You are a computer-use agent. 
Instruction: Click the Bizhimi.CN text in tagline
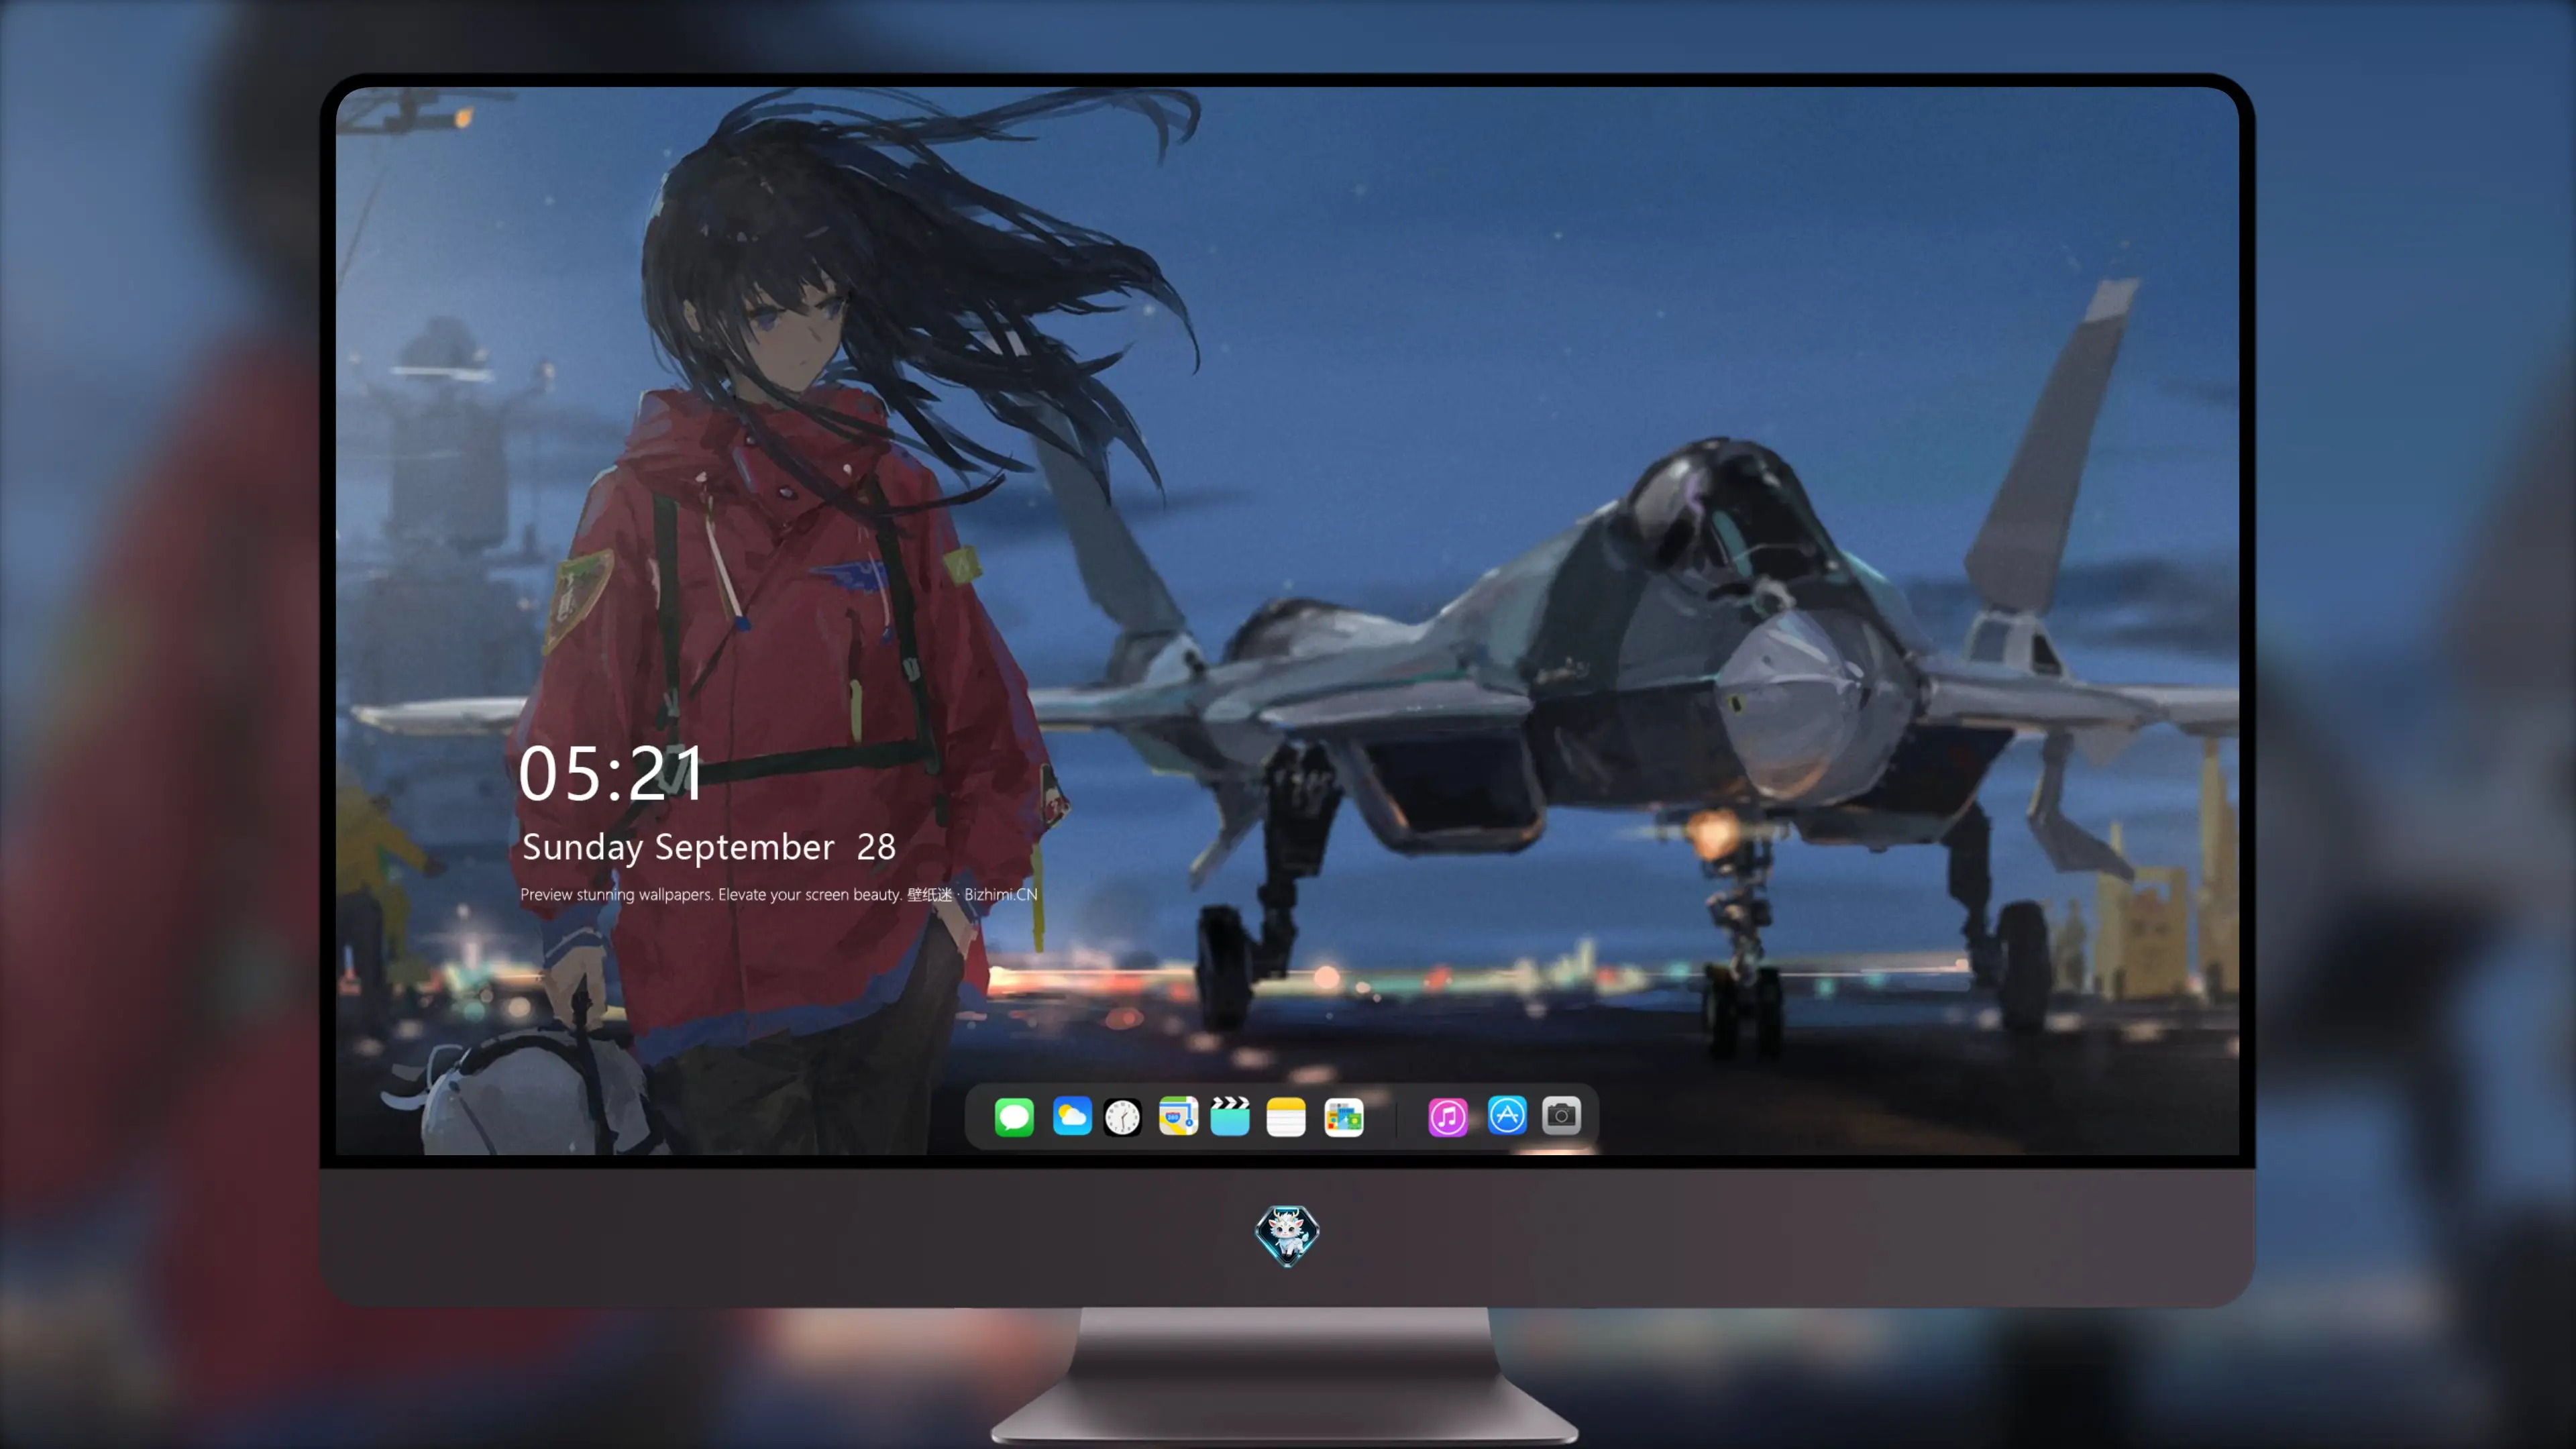tap(1001, 894)
